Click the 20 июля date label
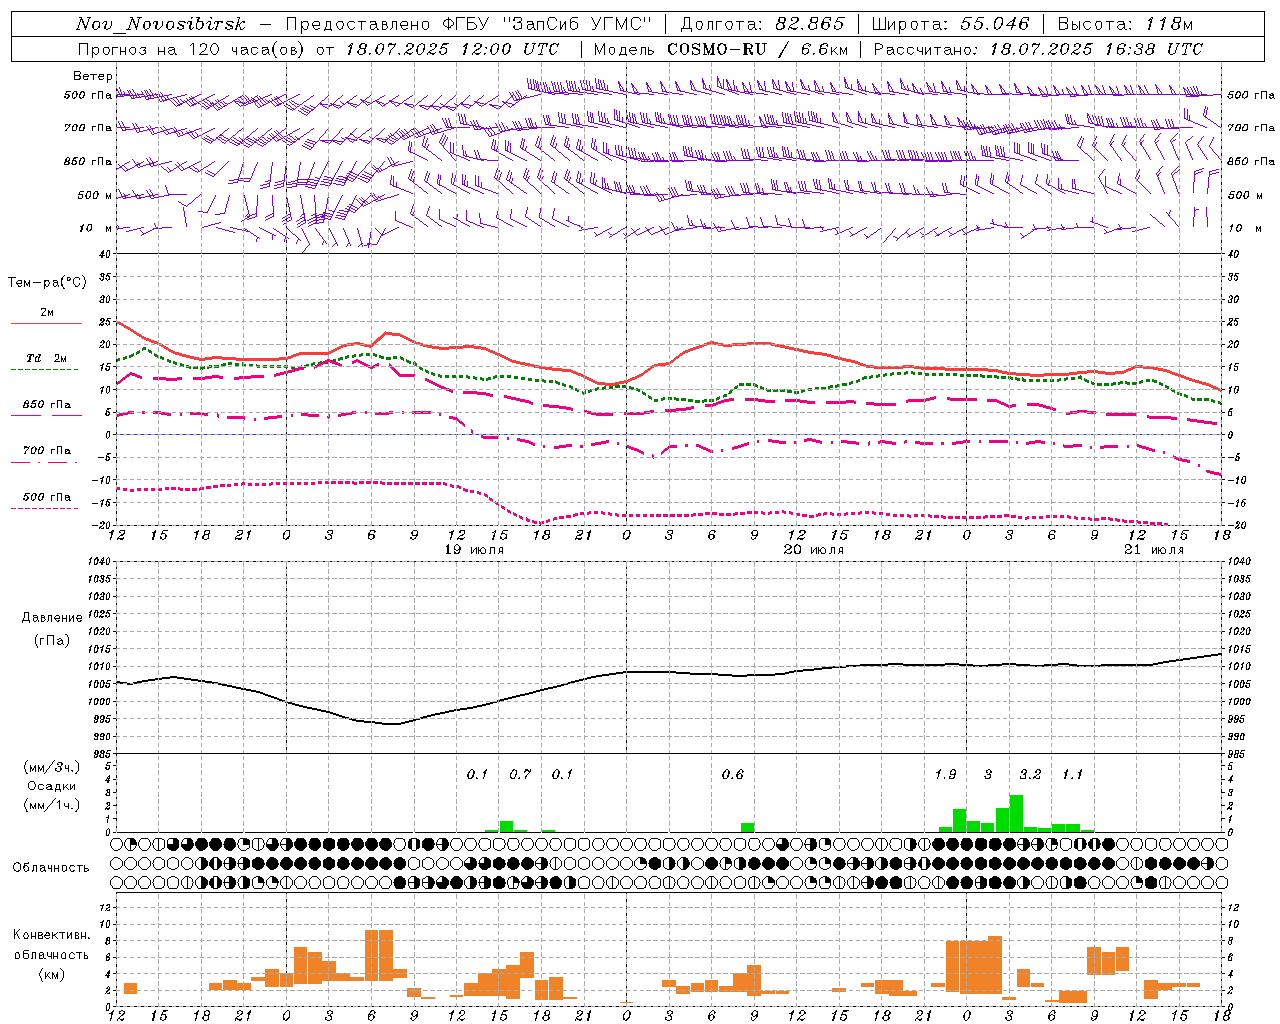Screen dimensions: 1280x1024 [813, 550]
